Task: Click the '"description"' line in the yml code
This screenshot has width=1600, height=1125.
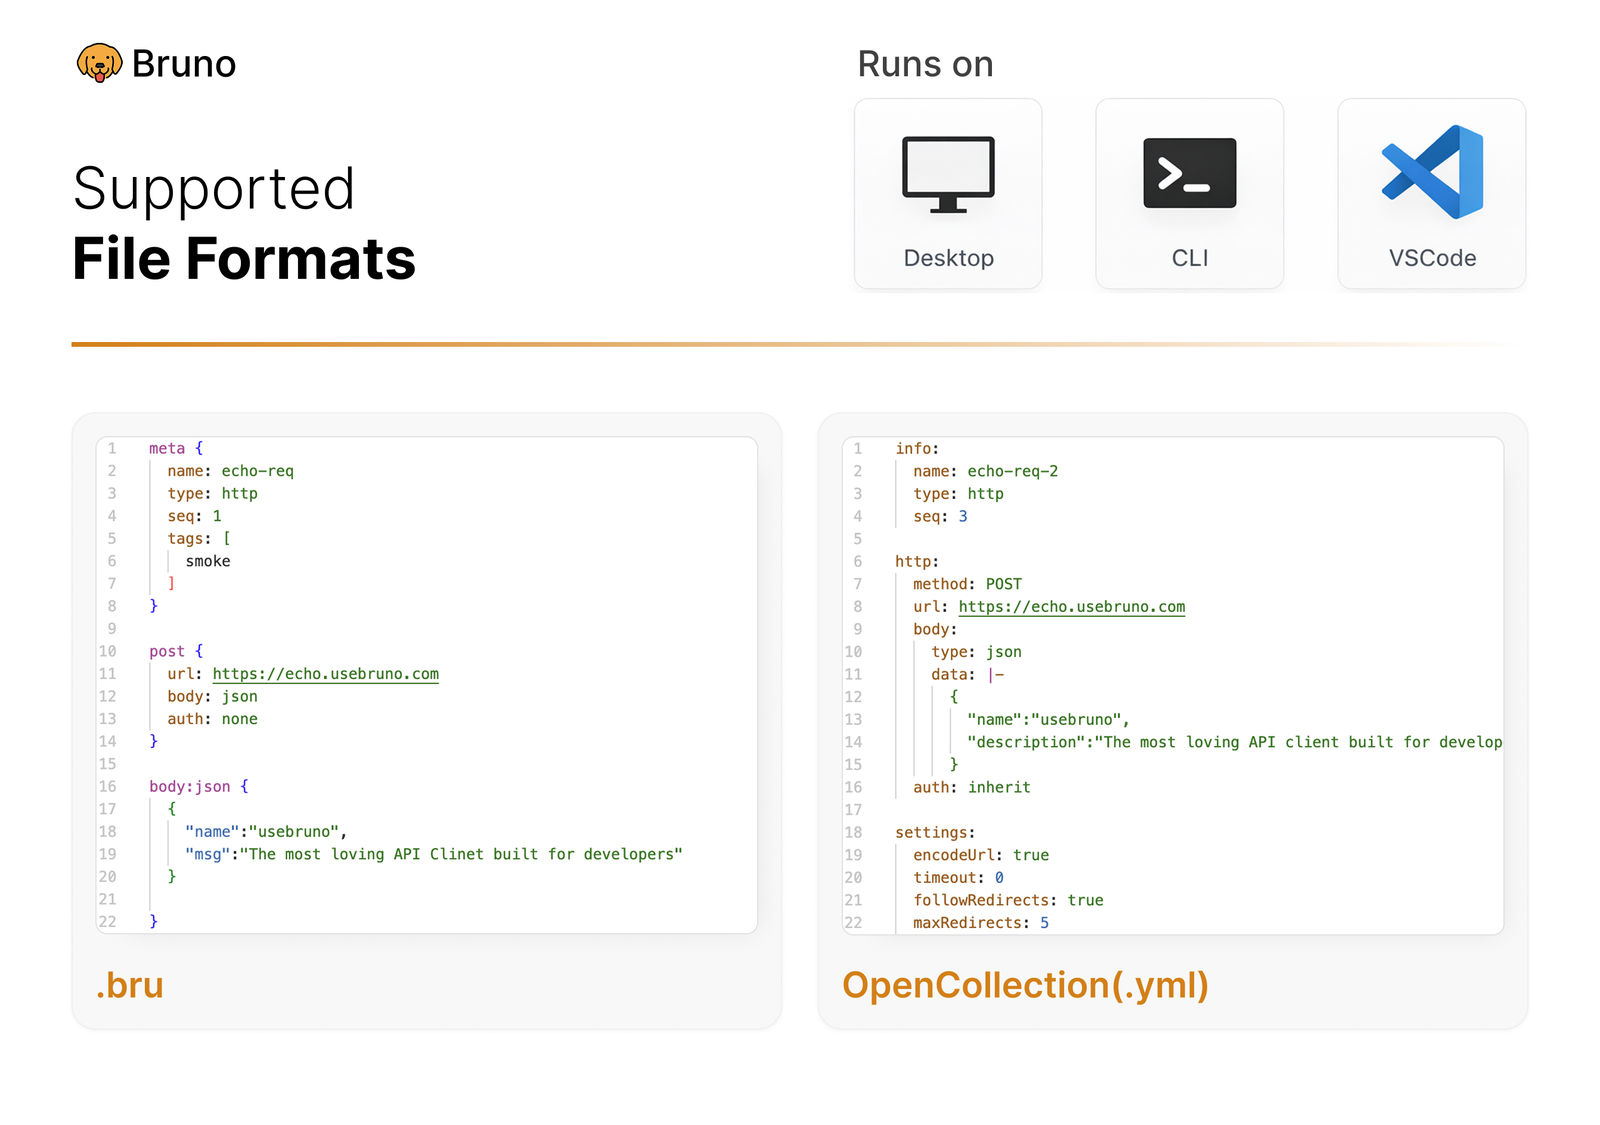Action: pyautogui.click(x=1235, y=742)
